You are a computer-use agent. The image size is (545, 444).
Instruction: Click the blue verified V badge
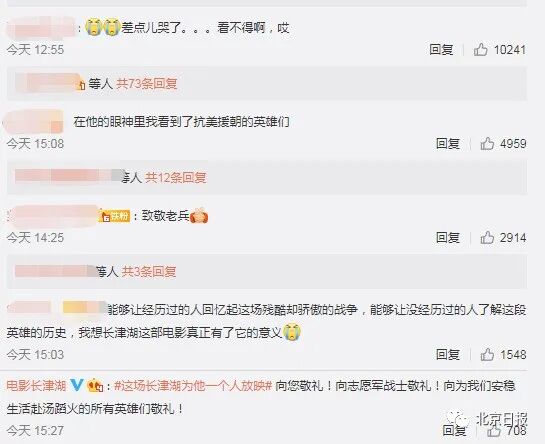[x=76, y=385]
